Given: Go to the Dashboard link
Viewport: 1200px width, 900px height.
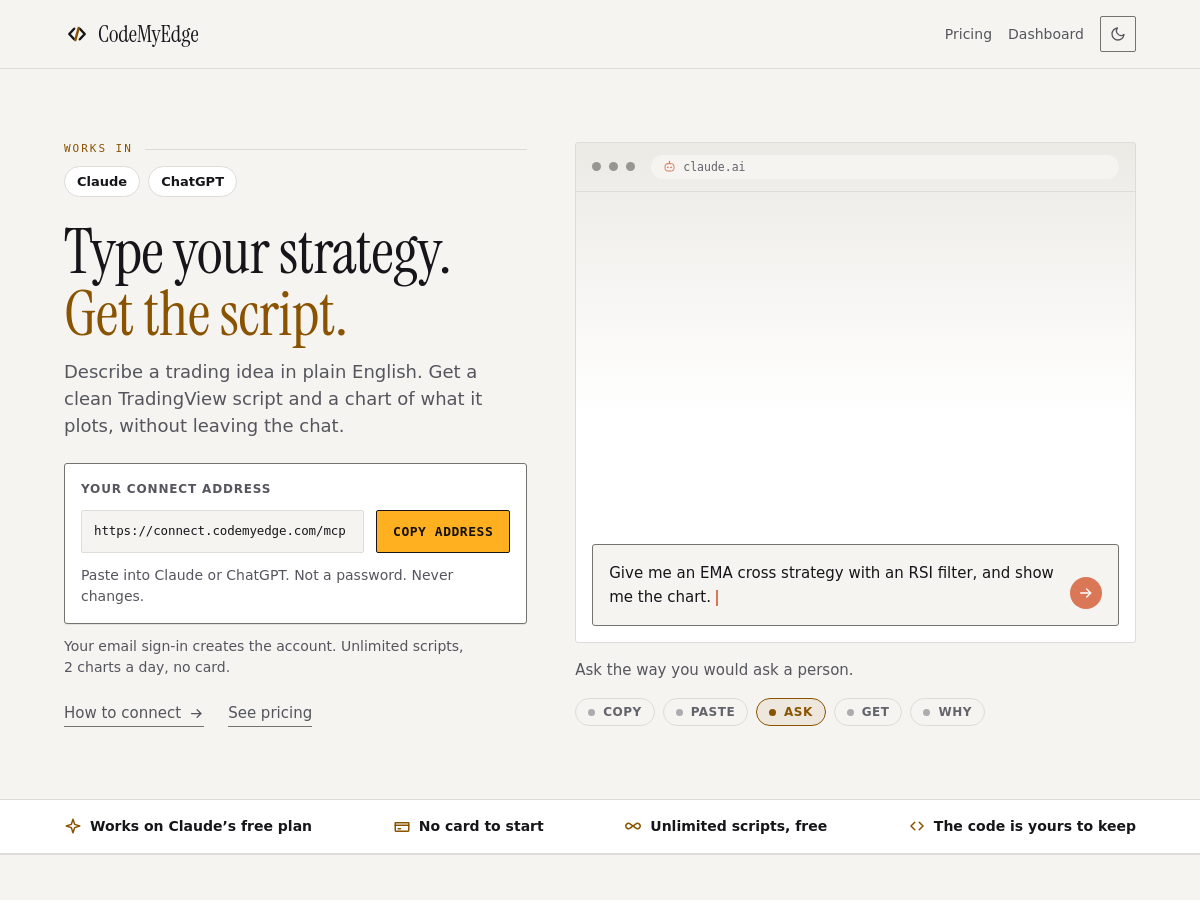Looking at the screenshot, I should (1046, 34).
